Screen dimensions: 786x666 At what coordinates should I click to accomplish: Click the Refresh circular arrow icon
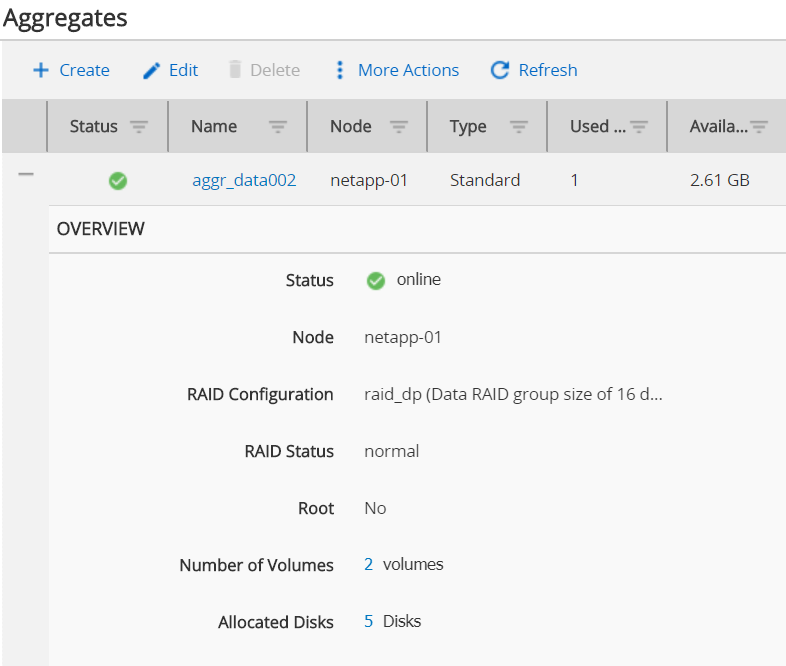pos(500,70)
